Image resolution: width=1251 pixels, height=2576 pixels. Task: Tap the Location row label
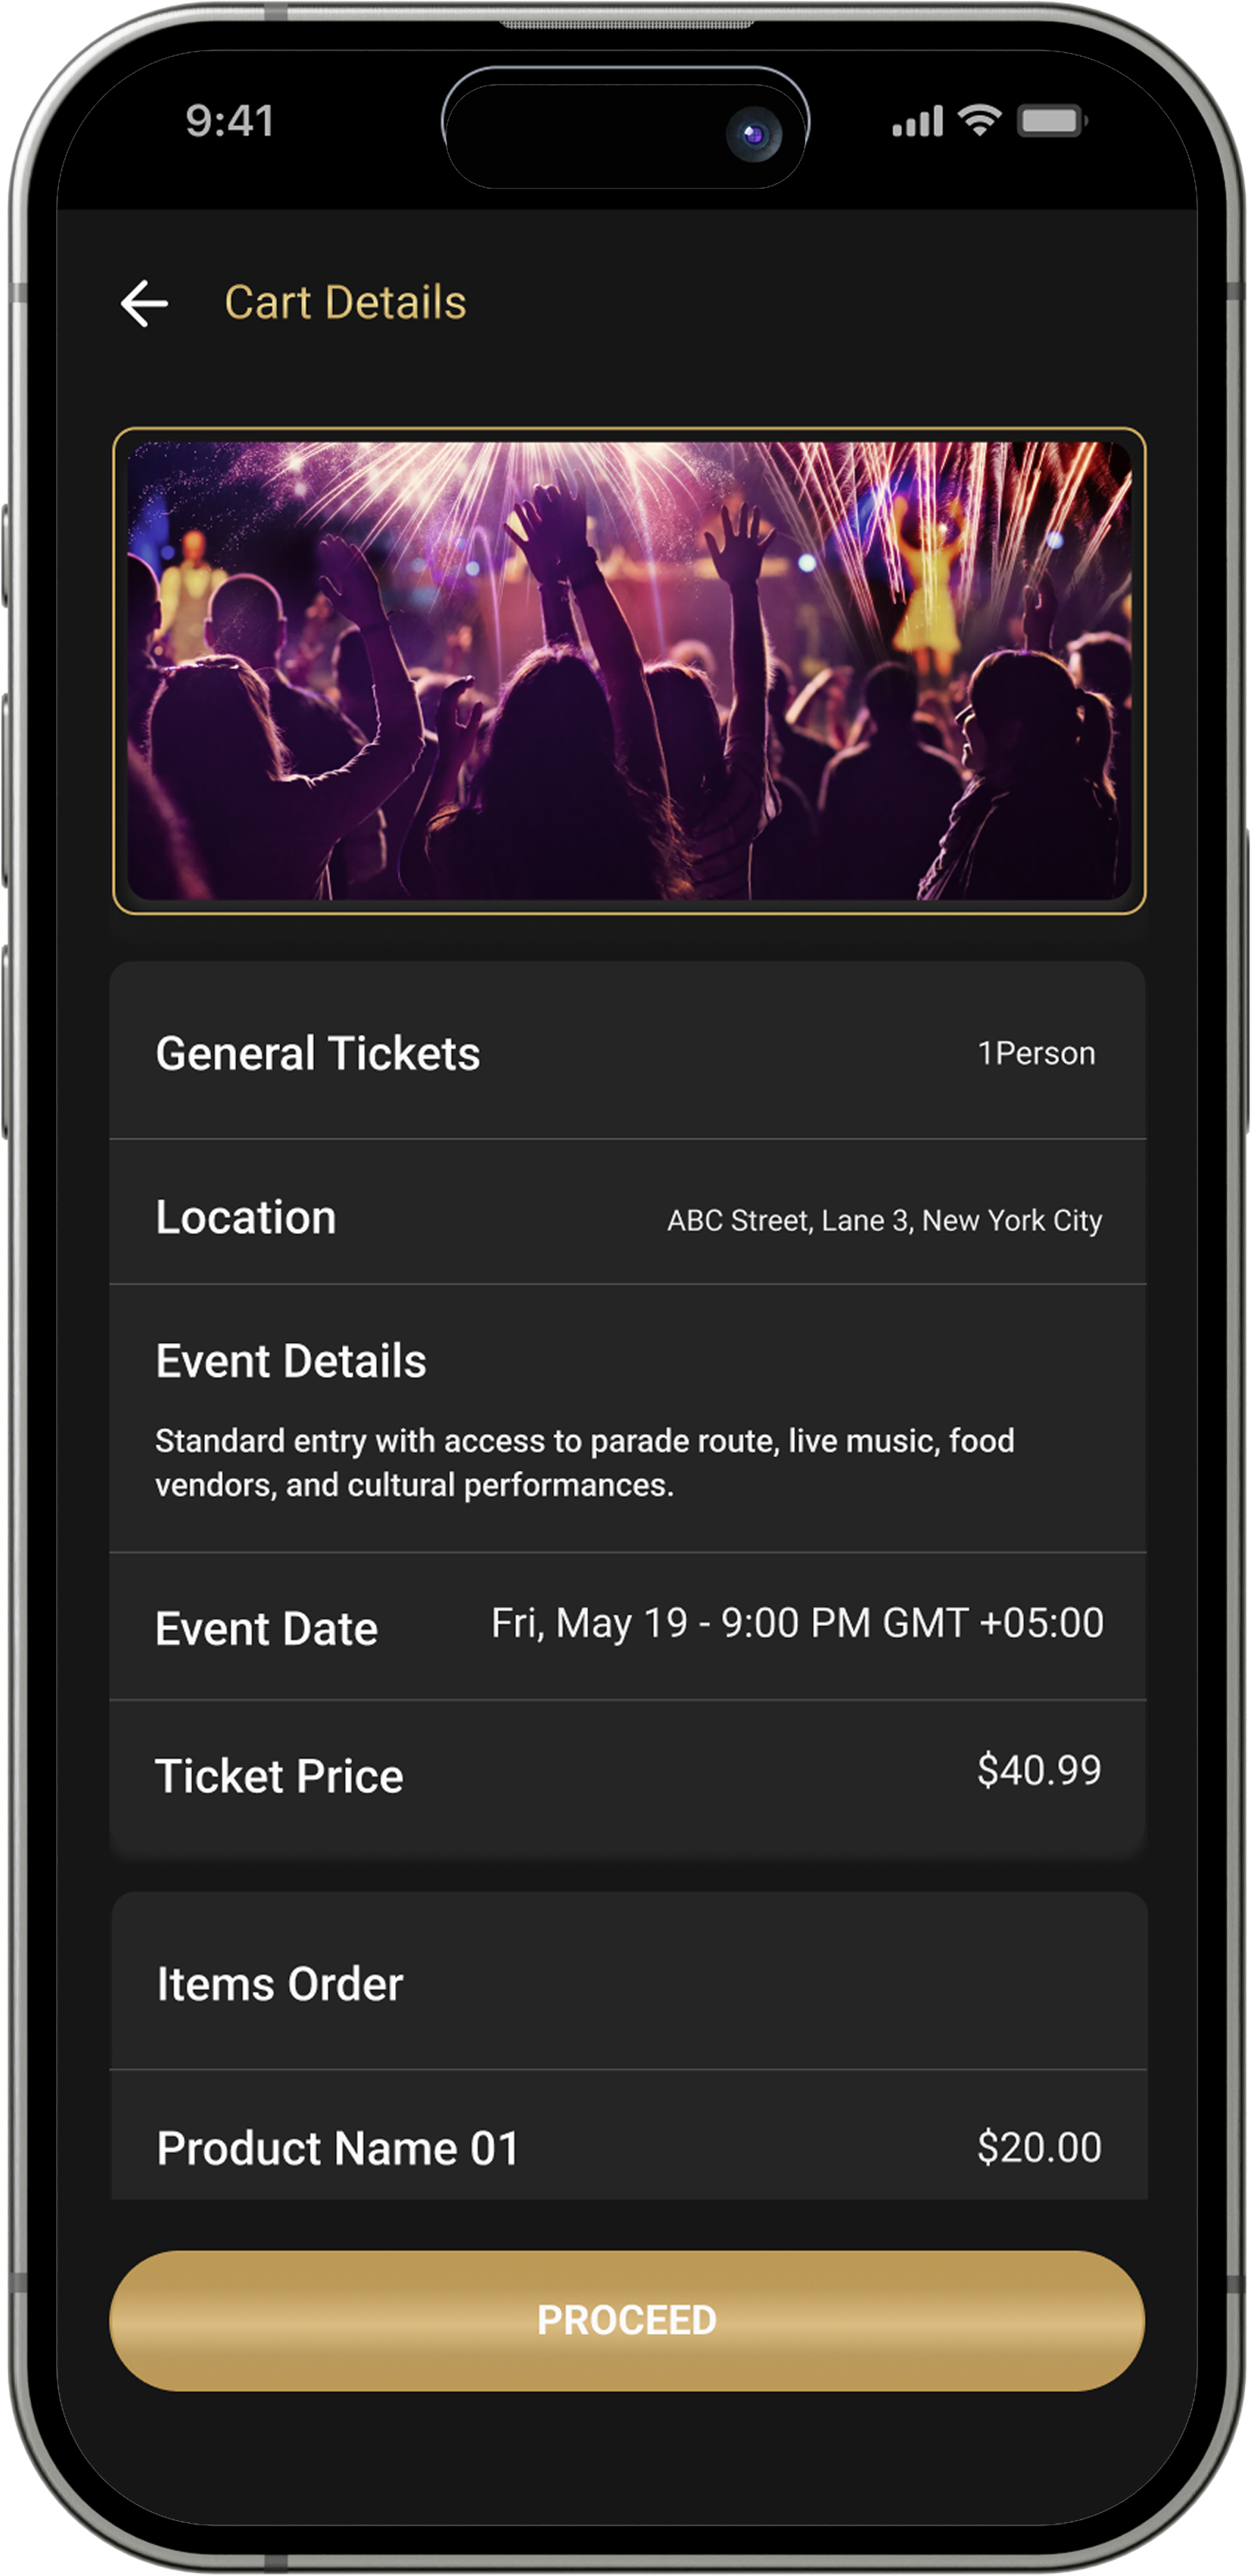(x=246, y=1217)
